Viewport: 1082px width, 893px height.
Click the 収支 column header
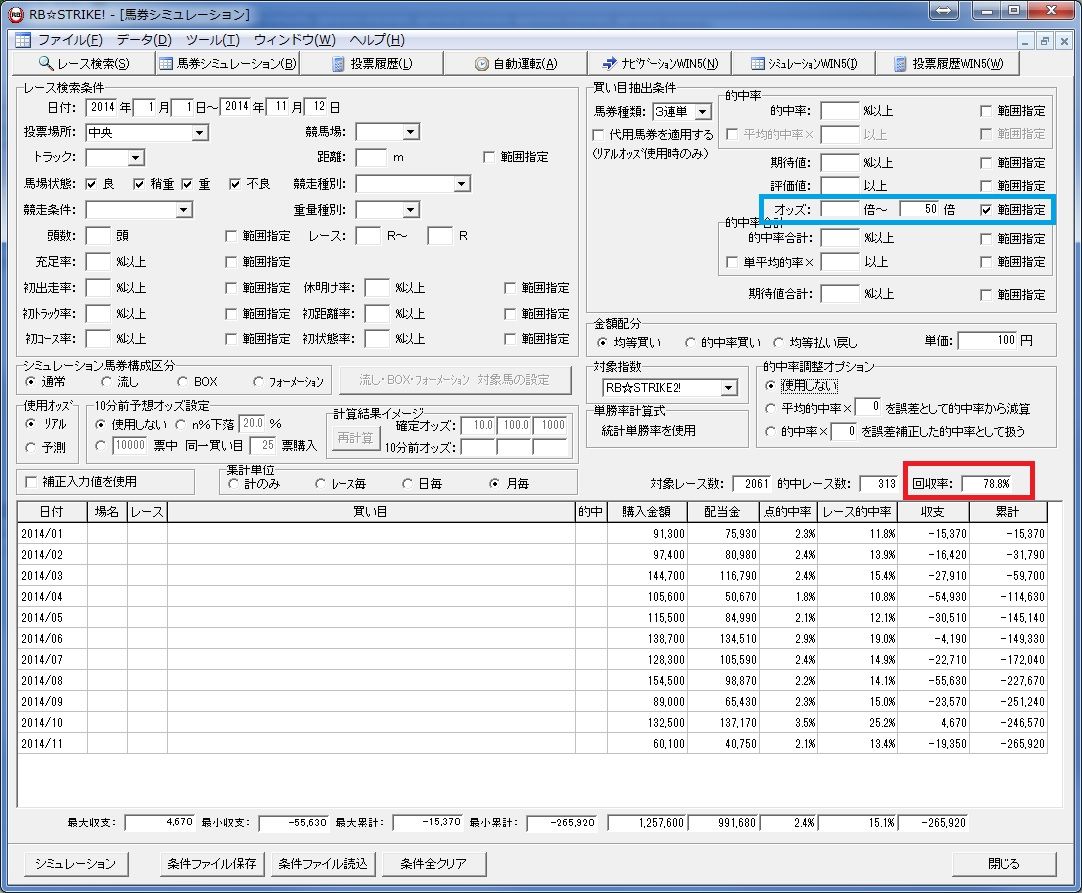[x=934, y=512]
